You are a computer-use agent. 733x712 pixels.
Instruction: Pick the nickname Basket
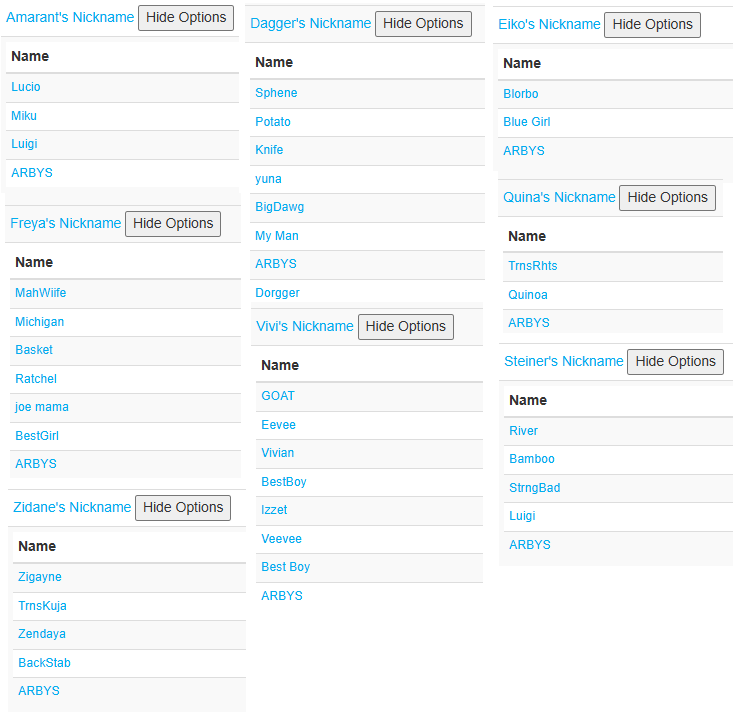34,350
